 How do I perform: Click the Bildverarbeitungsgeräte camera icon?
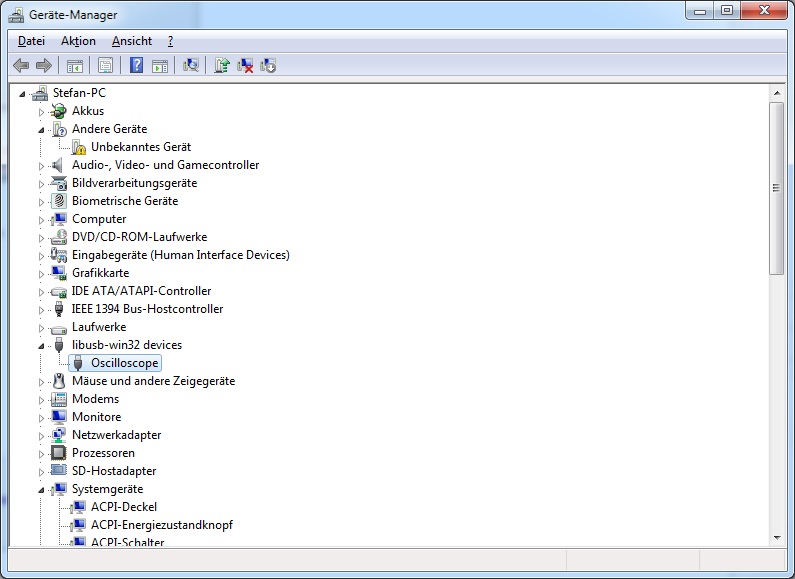pos(59,183)
